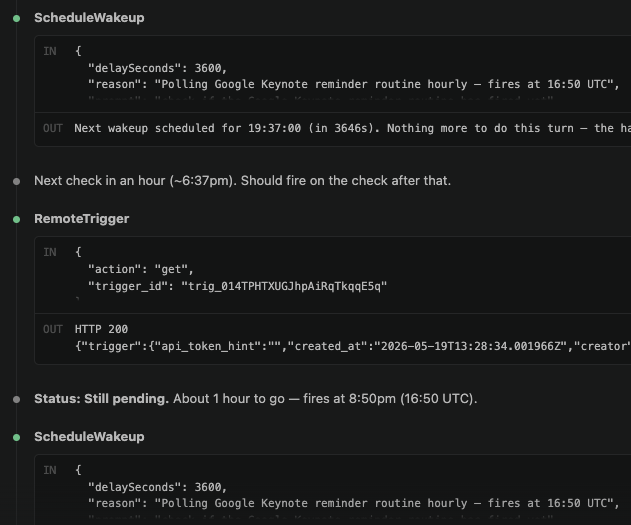Click the green status dot beside first ScheduleWakeup
This screenshot has width=631, height=525.
pos(16,19)
